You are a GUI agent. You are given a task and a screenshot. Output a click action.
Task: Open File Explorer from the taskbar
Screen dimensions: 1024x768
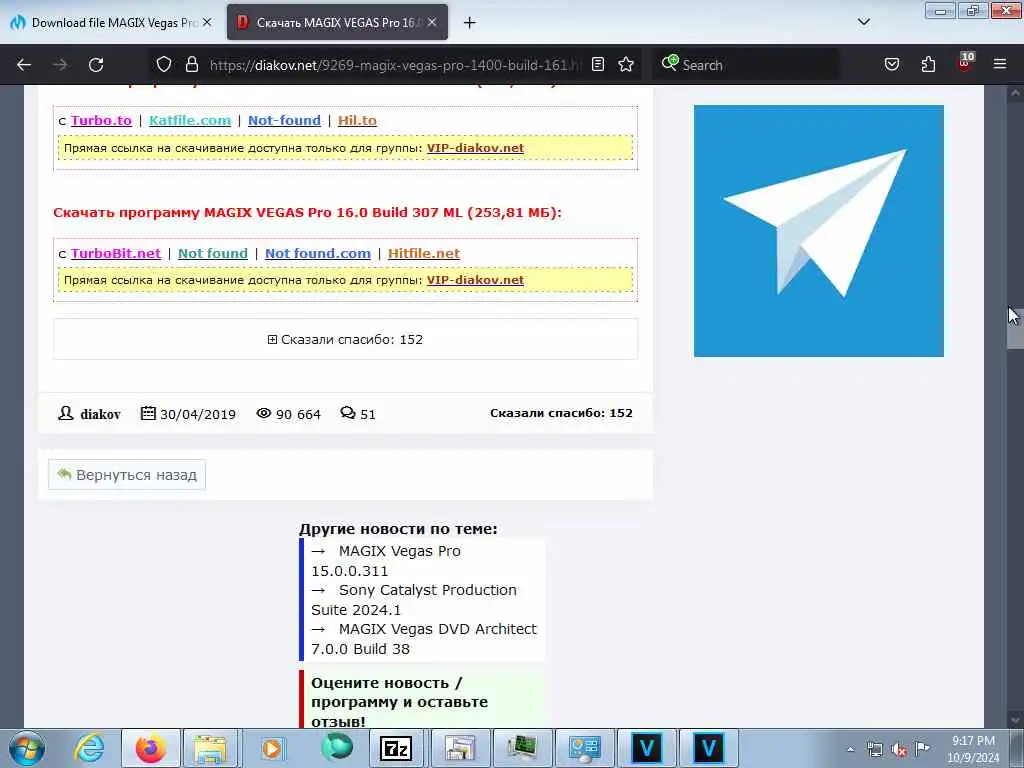click(210, 748)
